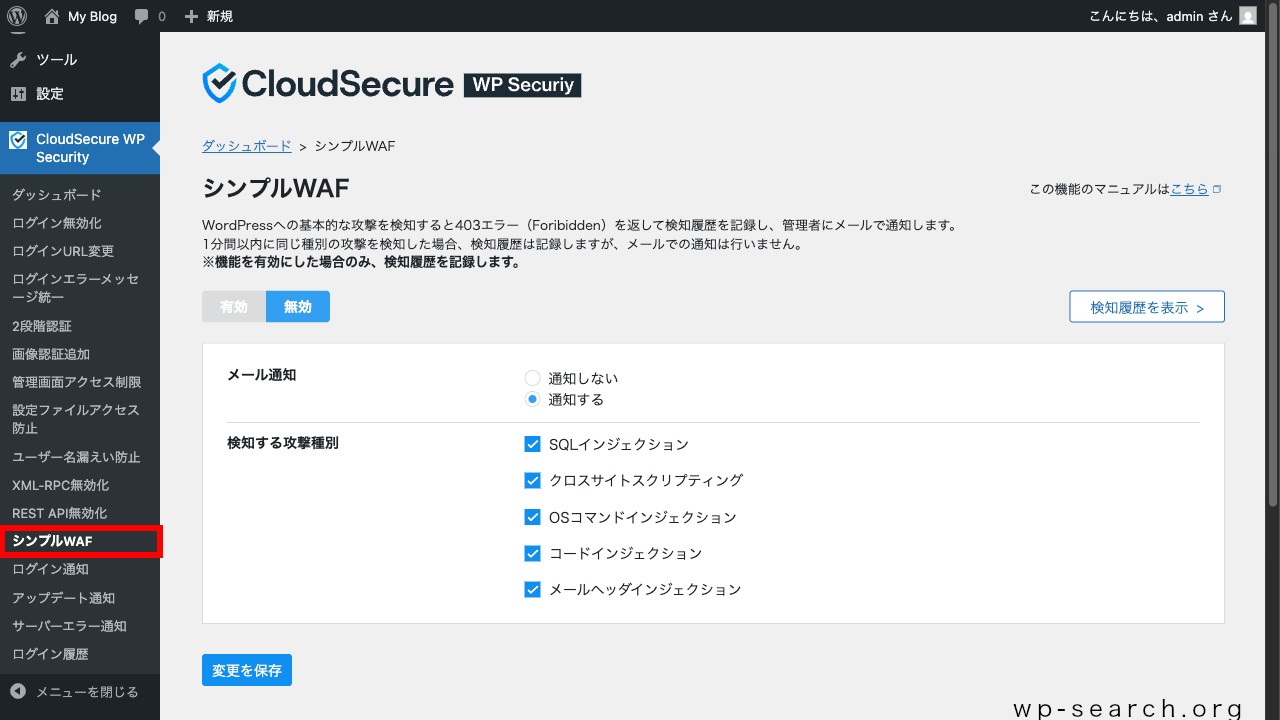This screenshot has height=720, width=1280.
Task: Select the 通知しない radio button
Action: [x=532, y=378]
